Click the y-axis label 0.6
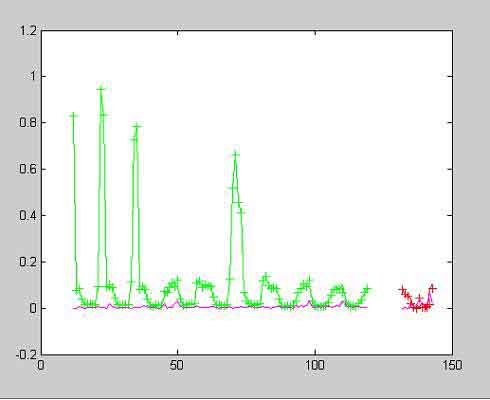The image size is (490, 400). click(x=28, y=169)
